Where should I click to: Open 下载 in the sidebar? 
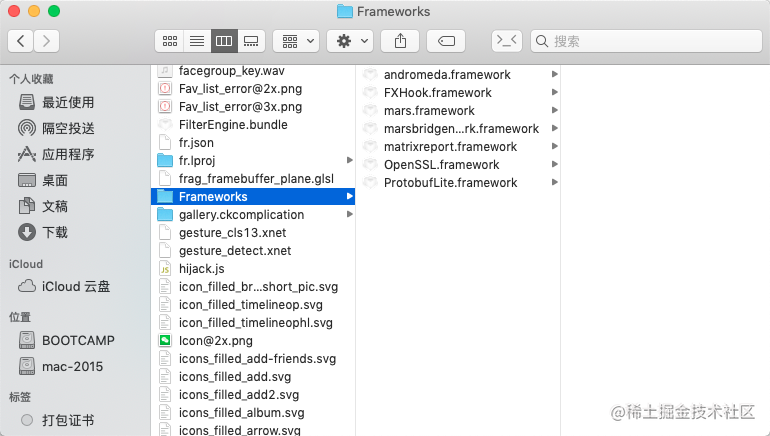tap(55, 232)
